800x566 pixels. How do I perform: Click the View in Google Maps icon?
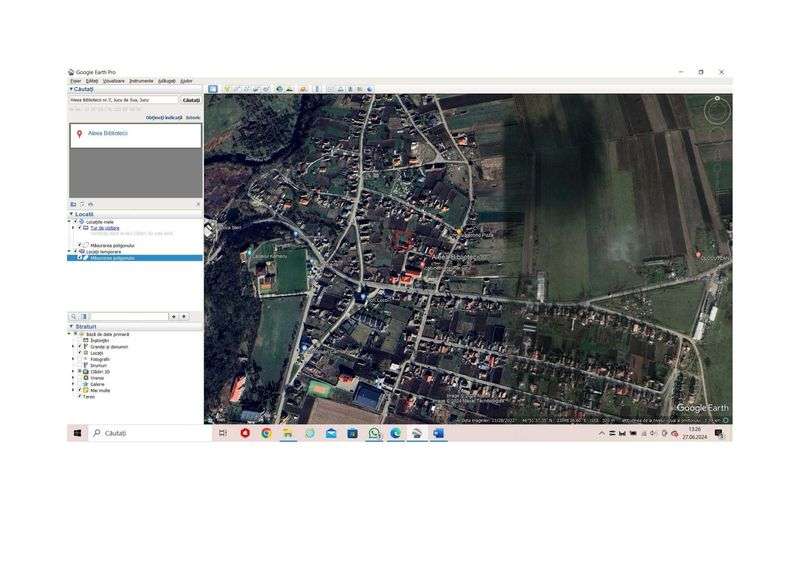pyautogui.click(x=360, y=89)
